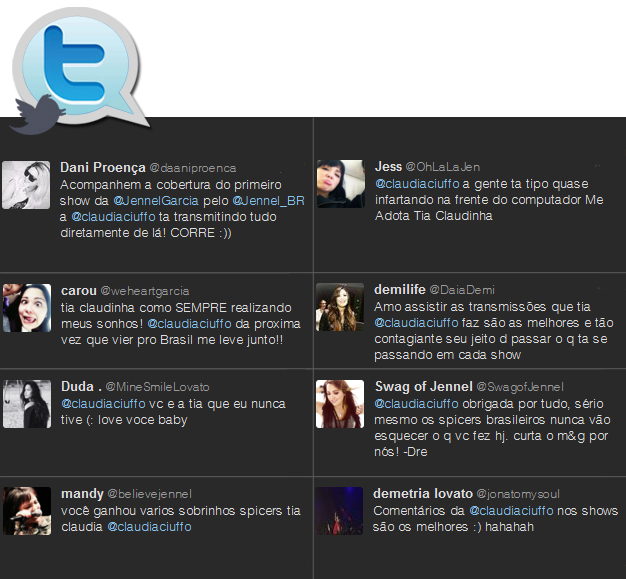Select demilife's profile picture
Image resolution: width=626 pixels, height=579 pixels.
point(340,308)
